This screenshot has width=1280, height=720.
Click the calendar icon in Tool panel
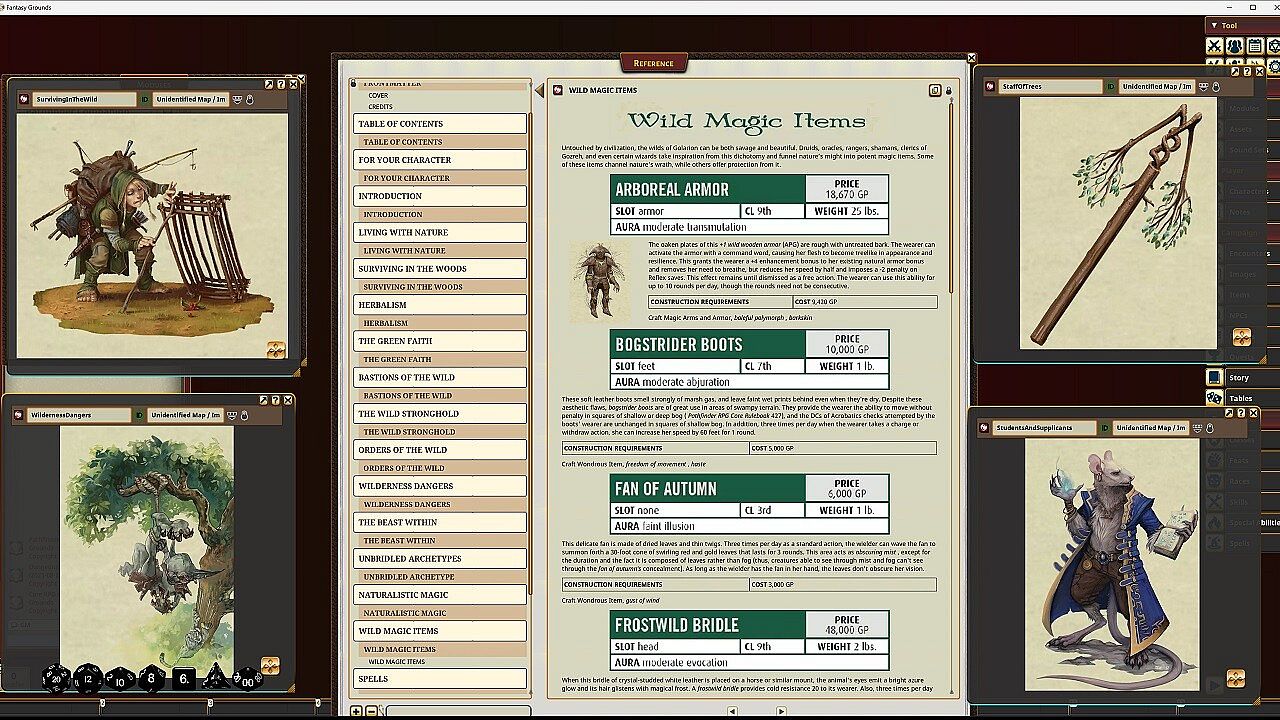[x=1254, y=46]
